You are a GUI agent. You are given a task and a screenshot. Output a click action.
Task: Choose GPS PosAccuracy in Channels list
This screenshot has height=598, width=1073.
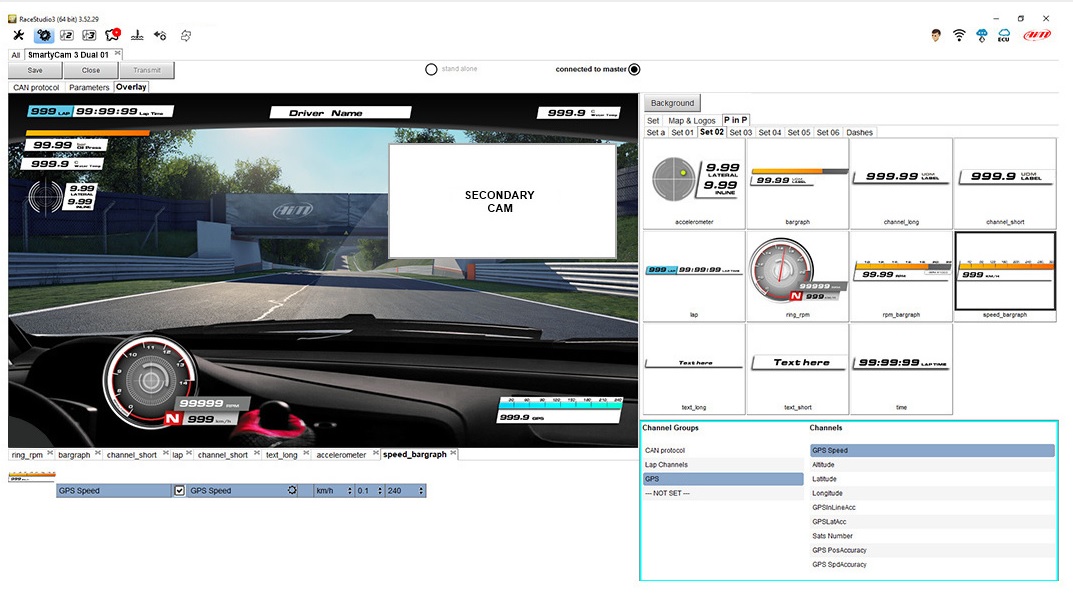click(932, 550)
